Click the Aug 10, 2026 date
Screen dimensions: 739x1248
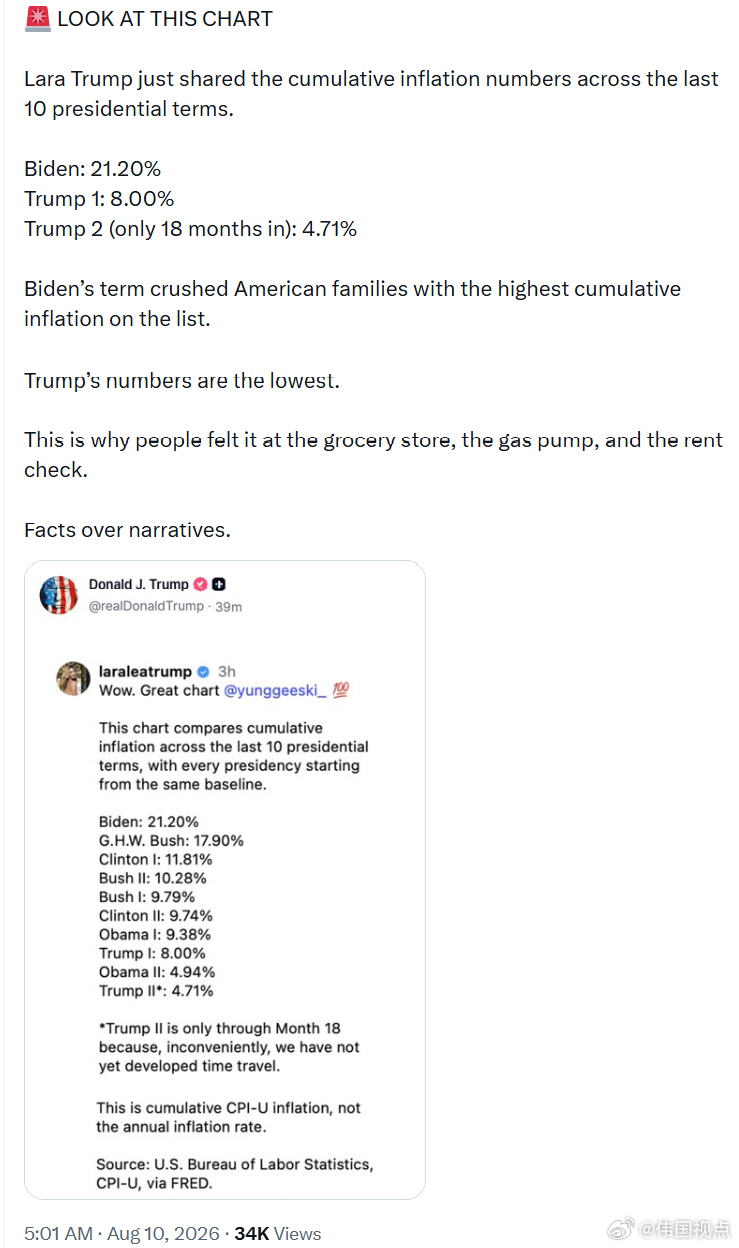[163, 1233]
